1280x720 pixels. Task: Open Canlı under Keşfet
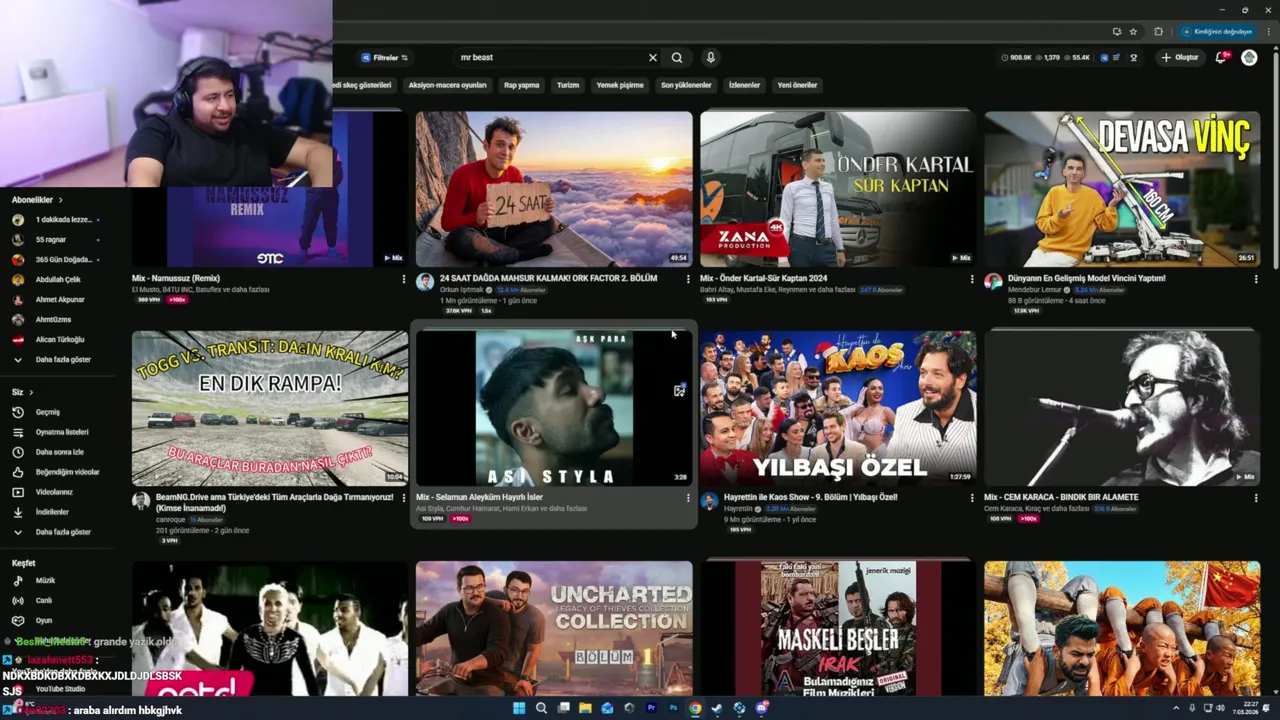click(44, 600)
